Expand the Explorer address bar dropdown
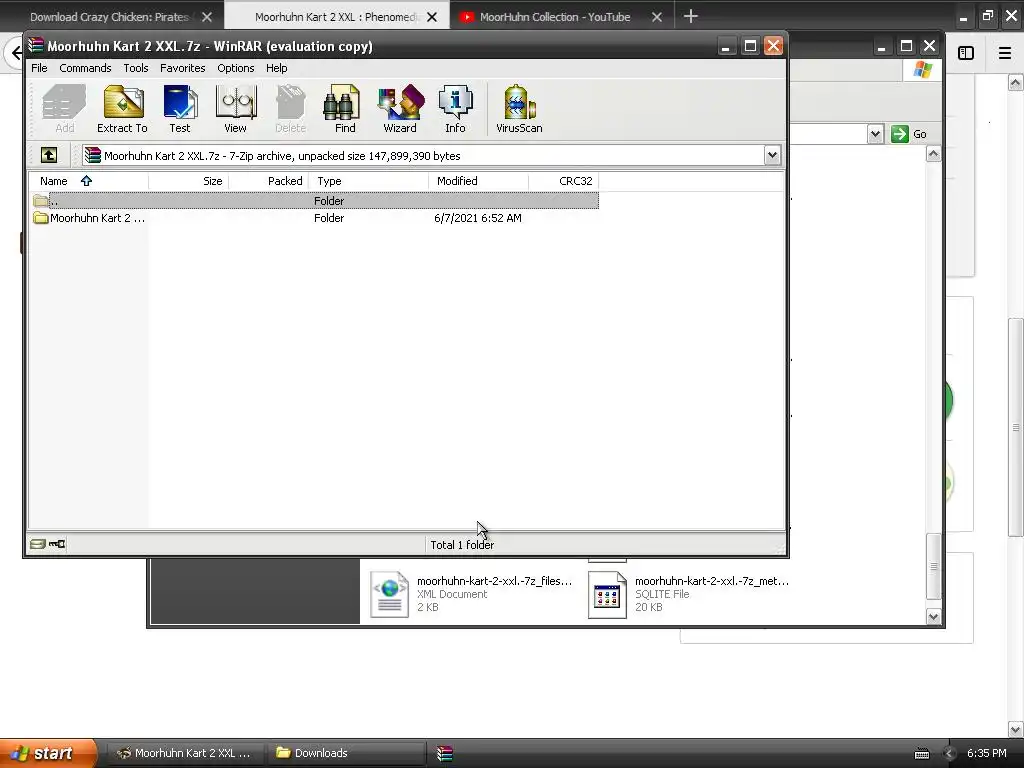This screenshot has height=768, width=1024. click(875, 134)
